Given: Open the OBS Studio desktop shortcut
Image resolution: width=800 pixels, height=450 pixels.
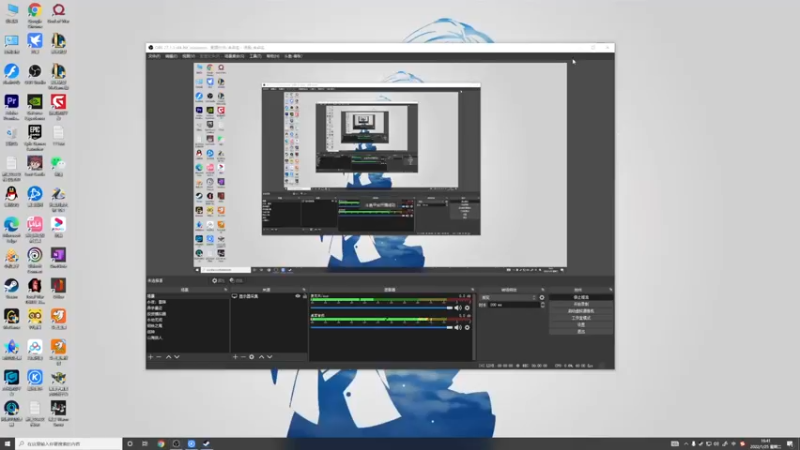Looking at the screenshot, I should click(x=35, y=74).
